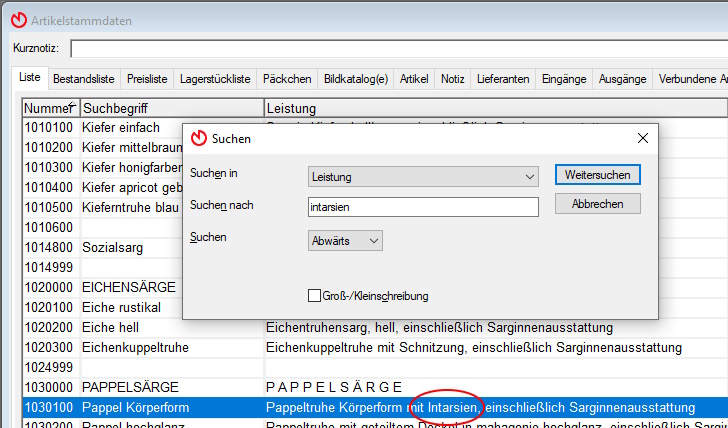Open the Ausgänge tab

coord(622,79)
